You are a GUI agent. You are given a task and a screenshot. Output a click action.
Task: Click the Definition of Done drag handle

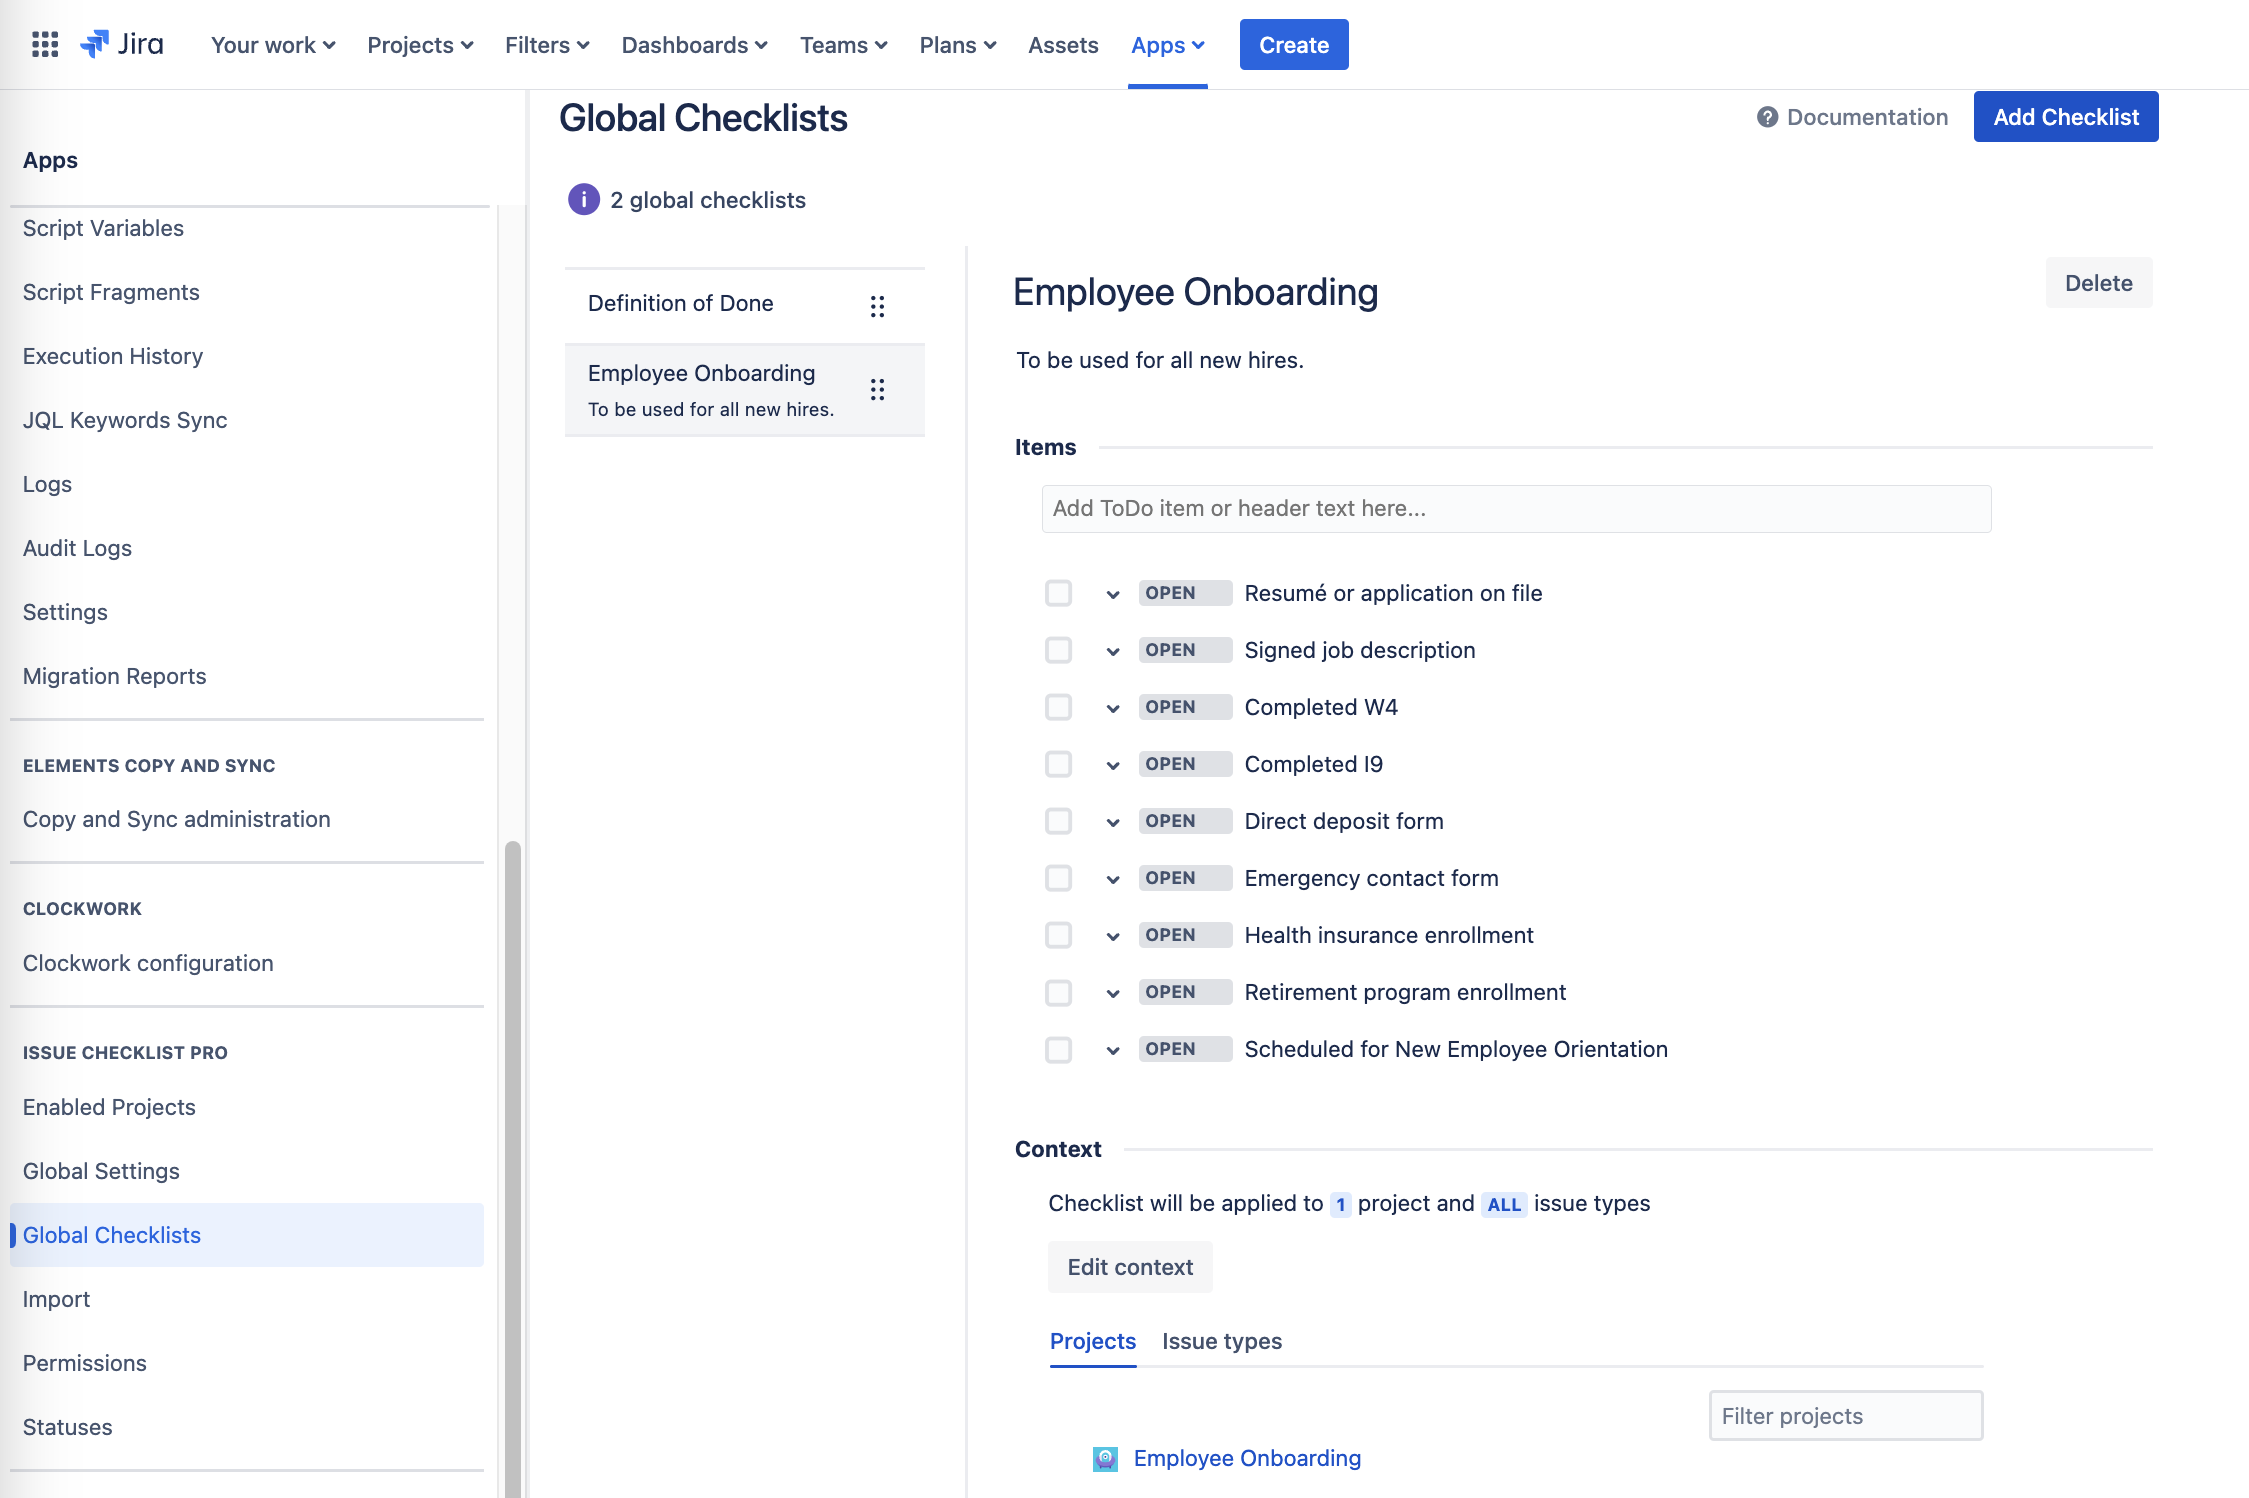pos(877,306)
